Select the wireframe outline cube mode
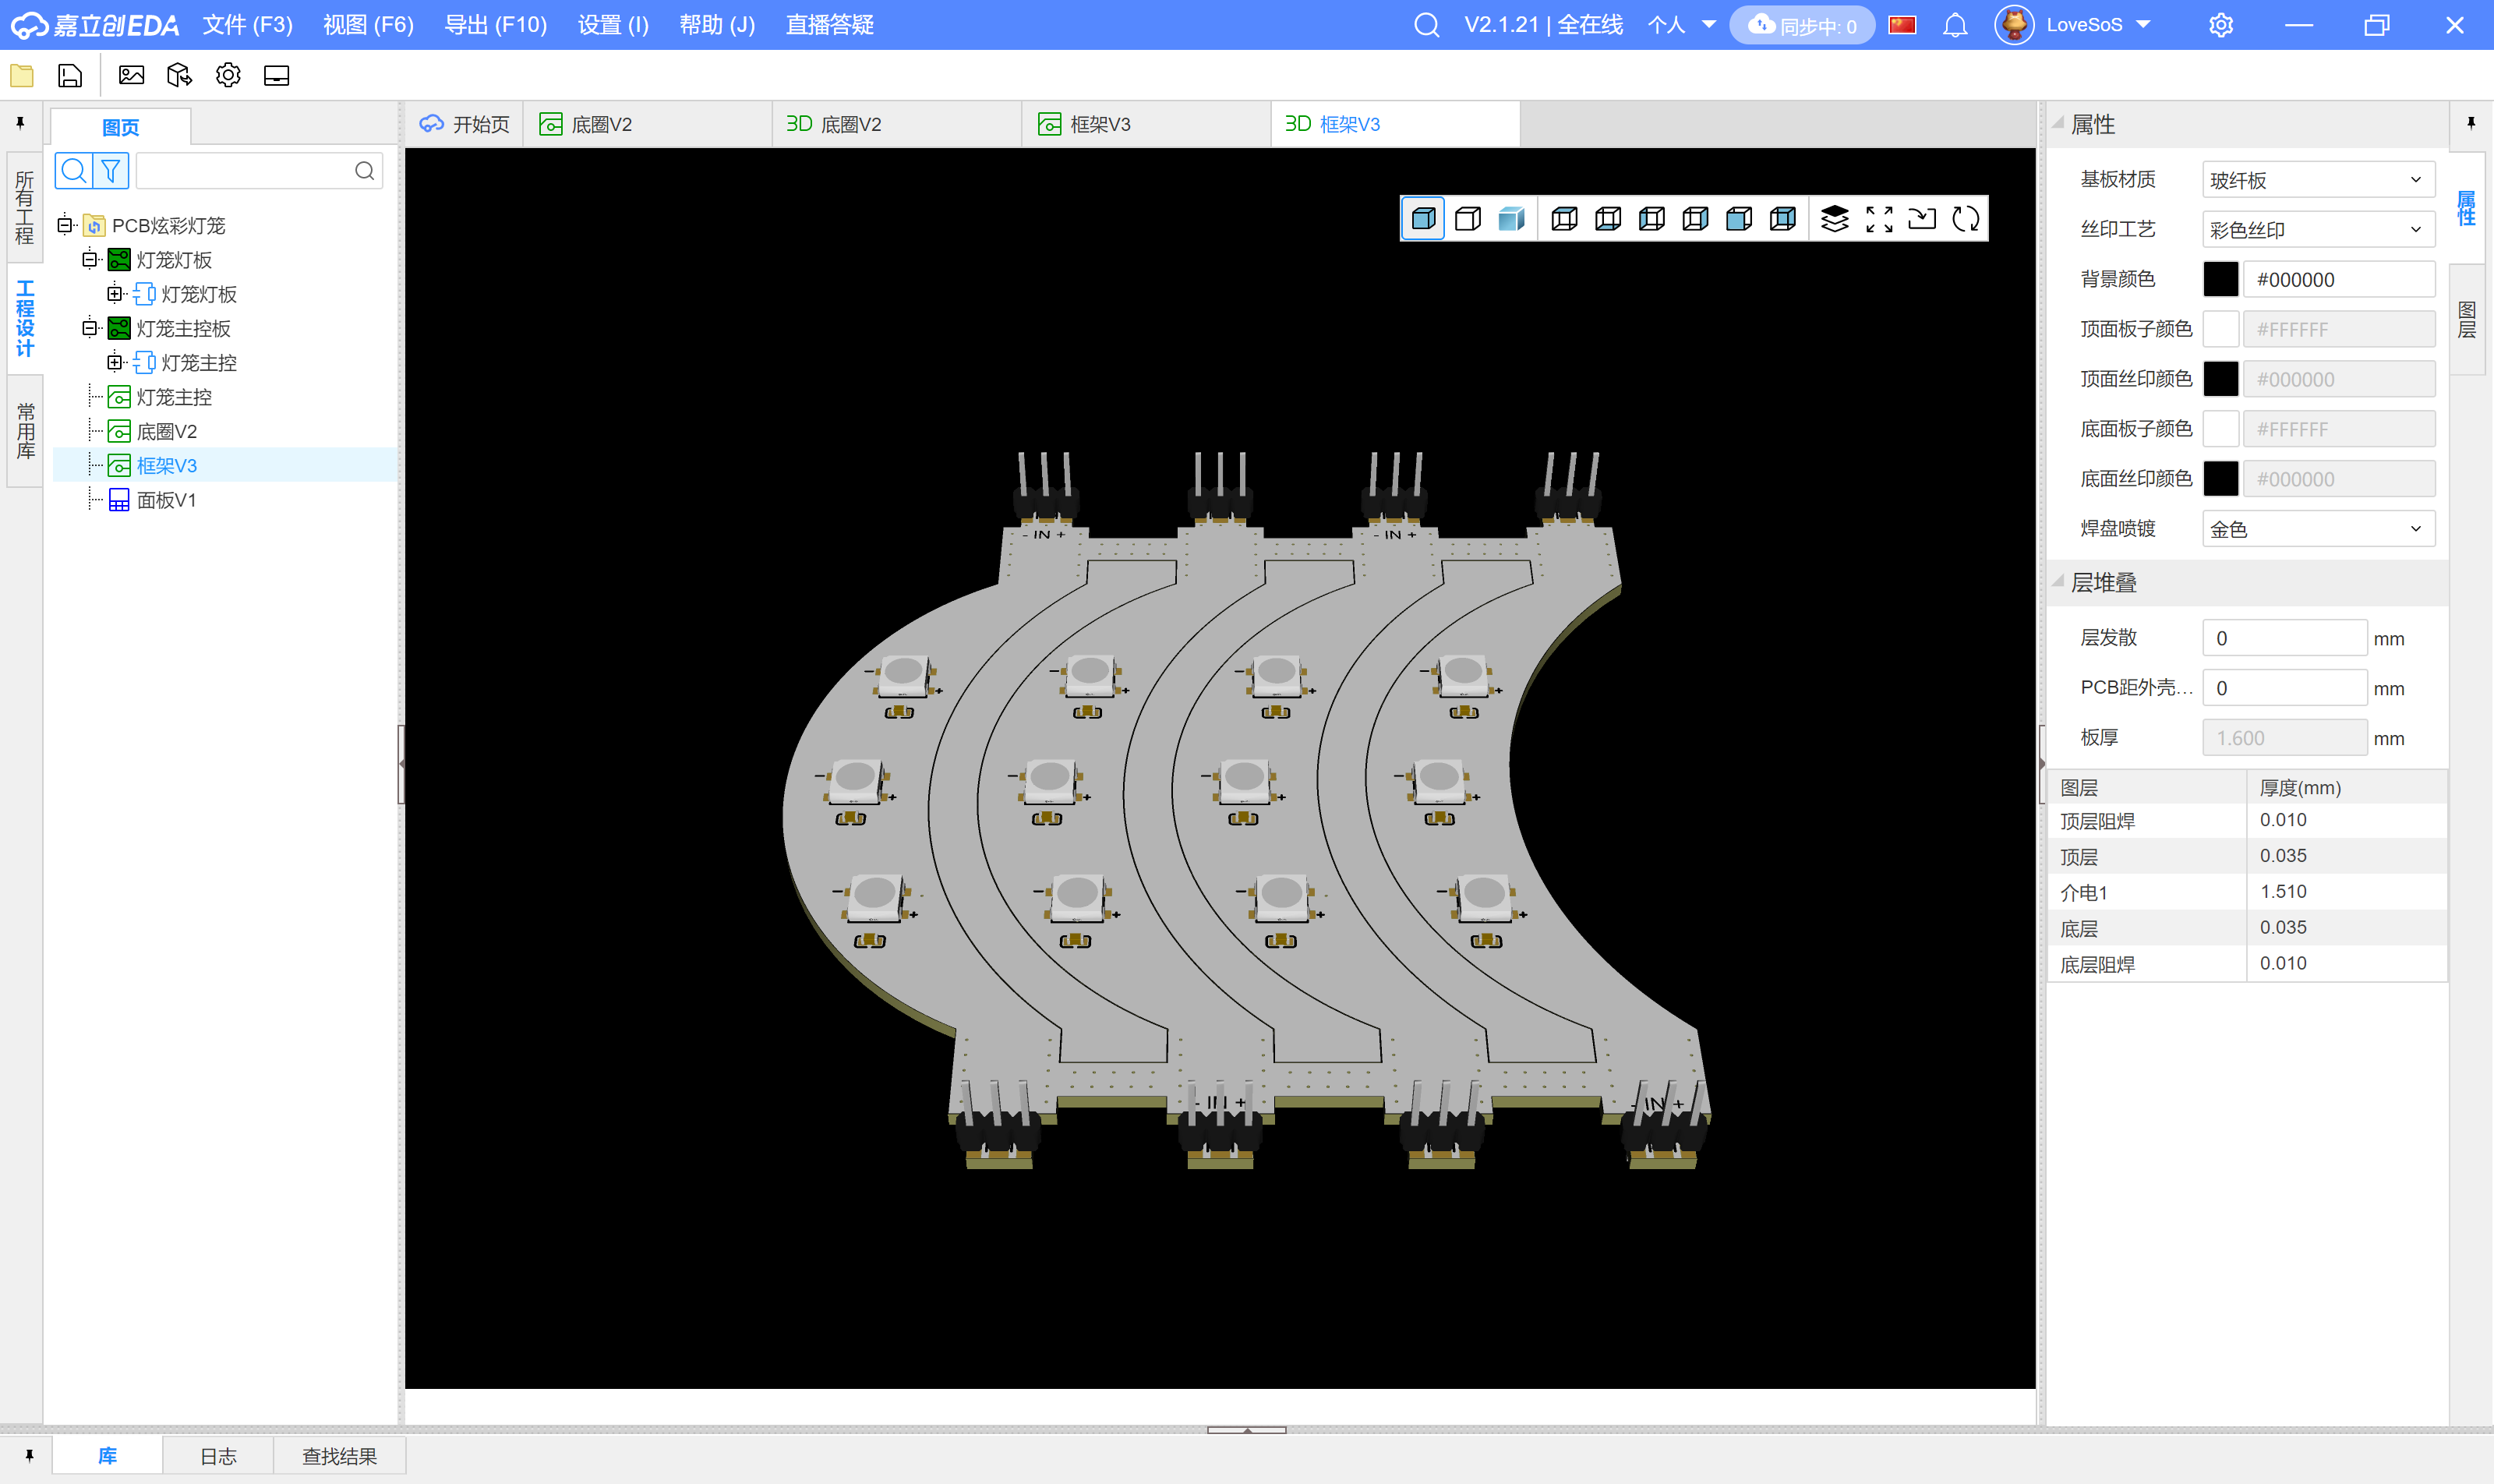Image resolution: width=2494 pixels, height=1484 pixels. pyautogui.click(x=1468, y=219)
